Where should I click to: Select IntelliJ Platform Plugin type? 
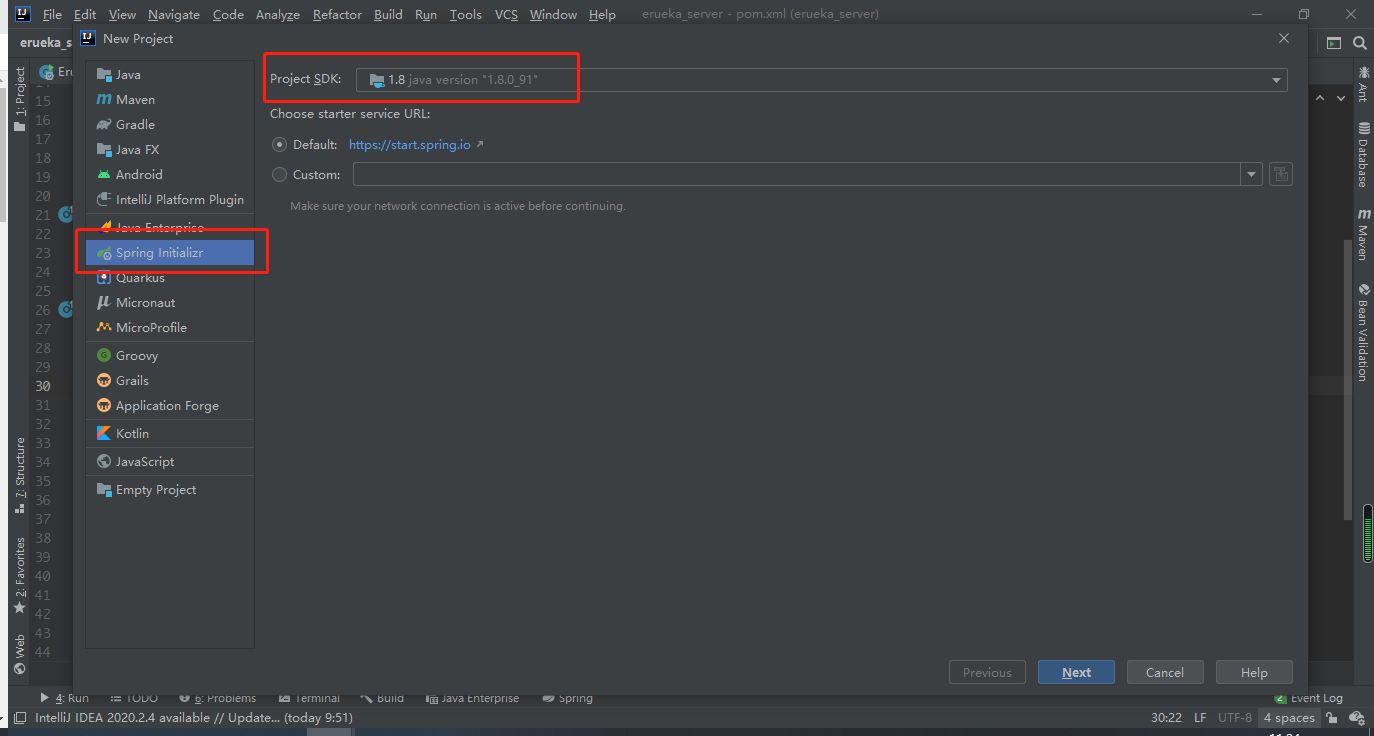170,200
